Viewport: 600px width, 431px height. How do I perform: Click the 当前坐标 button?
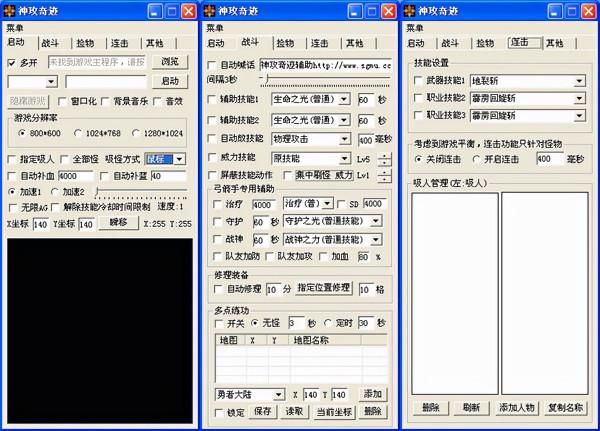click(x=332, y=411)
